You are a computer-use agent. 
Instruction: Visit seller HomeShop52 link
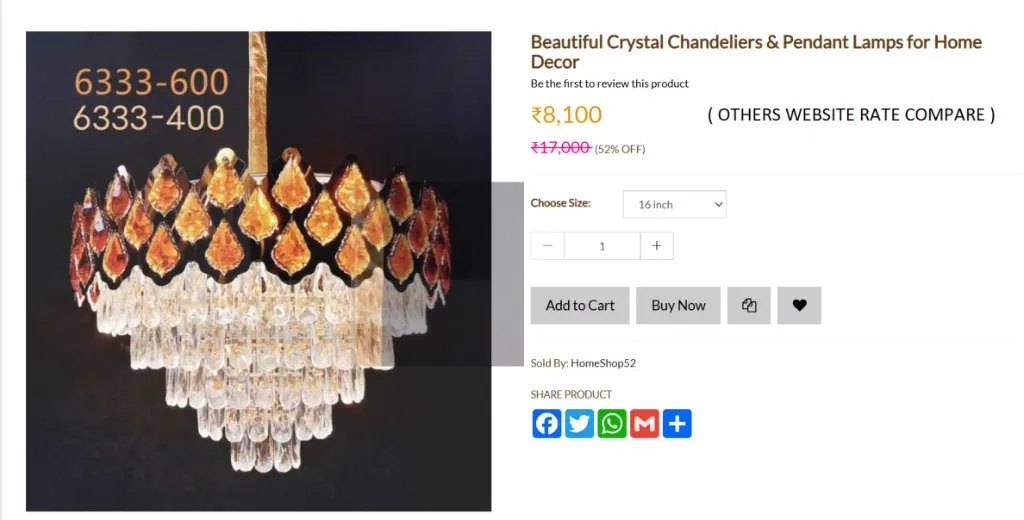pos(603,363)
